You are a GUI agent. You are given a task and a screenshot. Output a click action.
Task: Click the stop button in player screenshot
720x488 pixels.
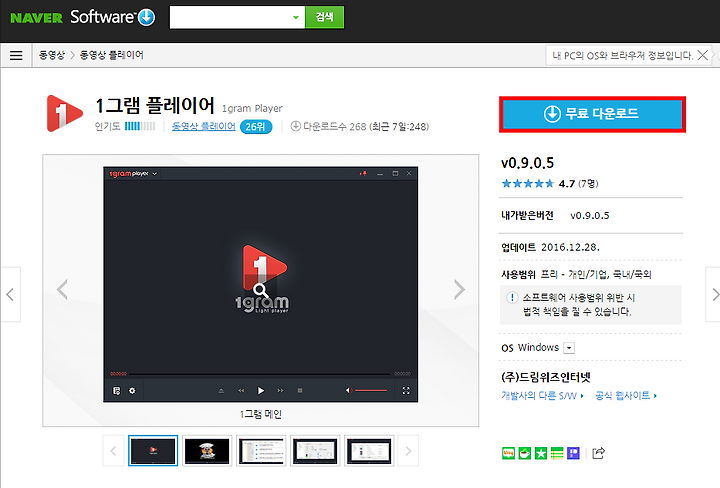[x=300, y=391]
